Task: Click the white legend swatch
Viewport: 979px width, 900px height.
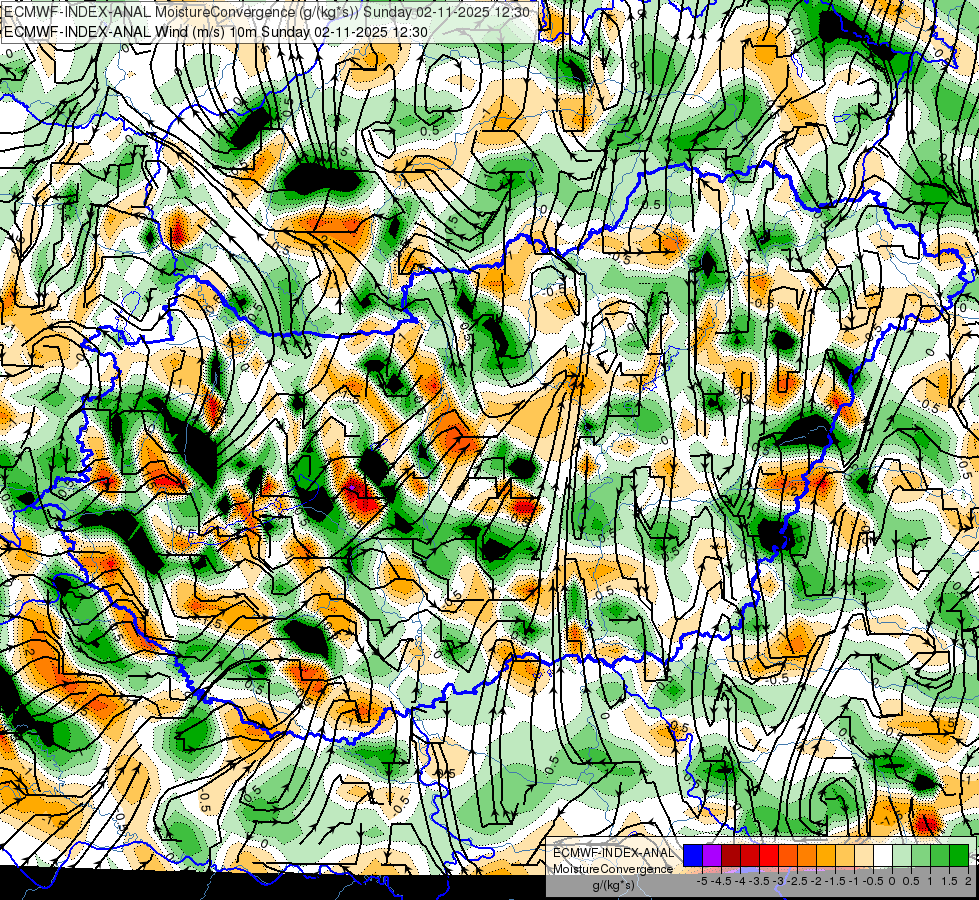Action: [x=883, y=856]
